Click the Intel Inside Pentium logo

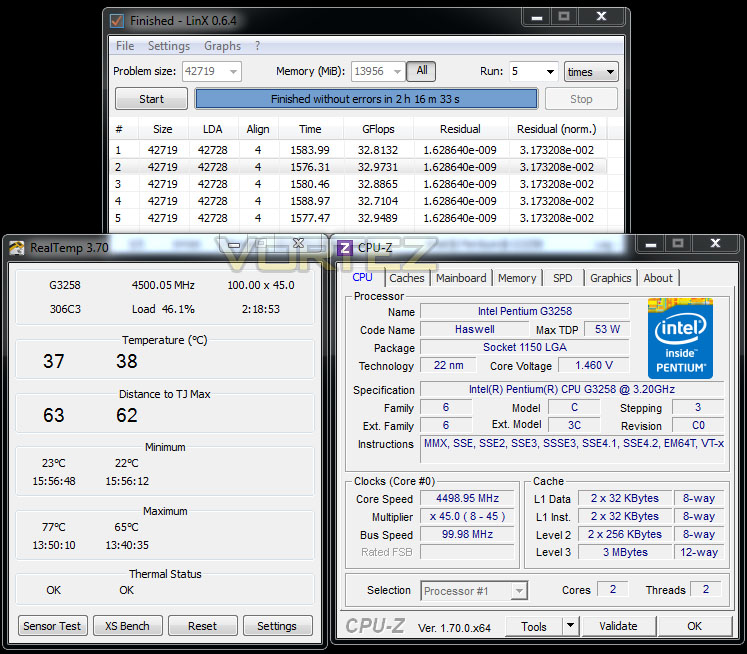680,339
